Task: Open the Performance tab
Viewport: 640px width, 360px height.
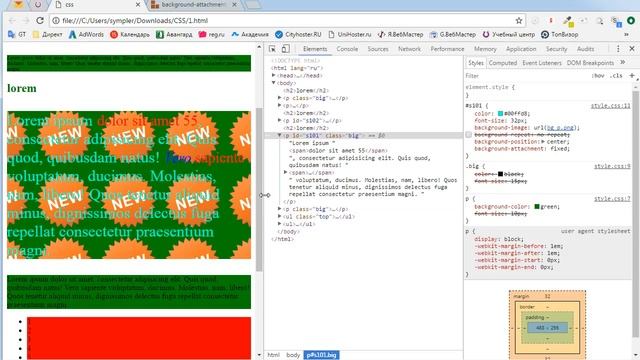Action: (x=447, y=49)
